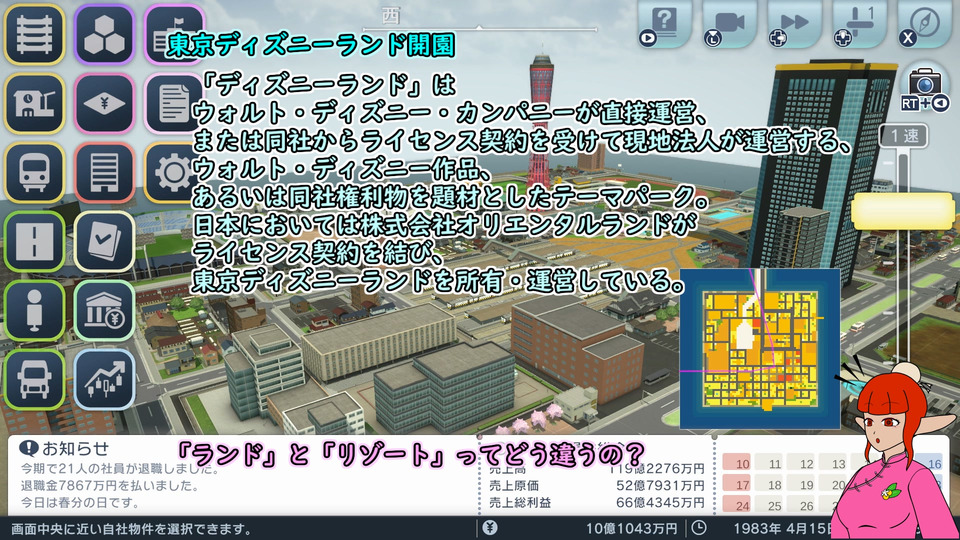Open the stock market chart menu
The height and width of the screenshot is (540, 960).
point(104,380)
